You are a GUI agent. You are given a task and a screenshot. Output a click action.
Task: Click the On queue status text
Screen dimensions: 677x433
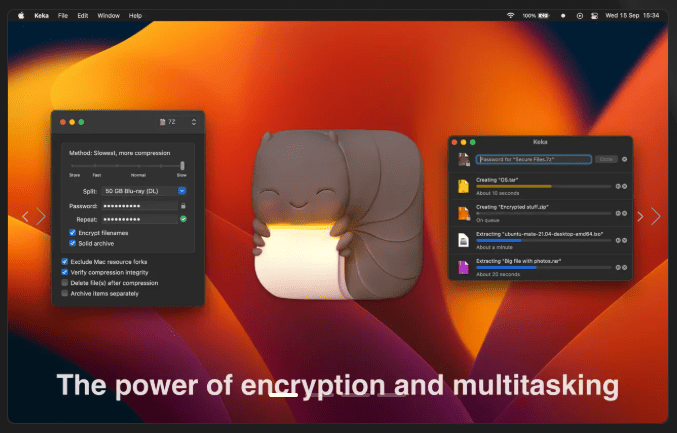[487, 220]
